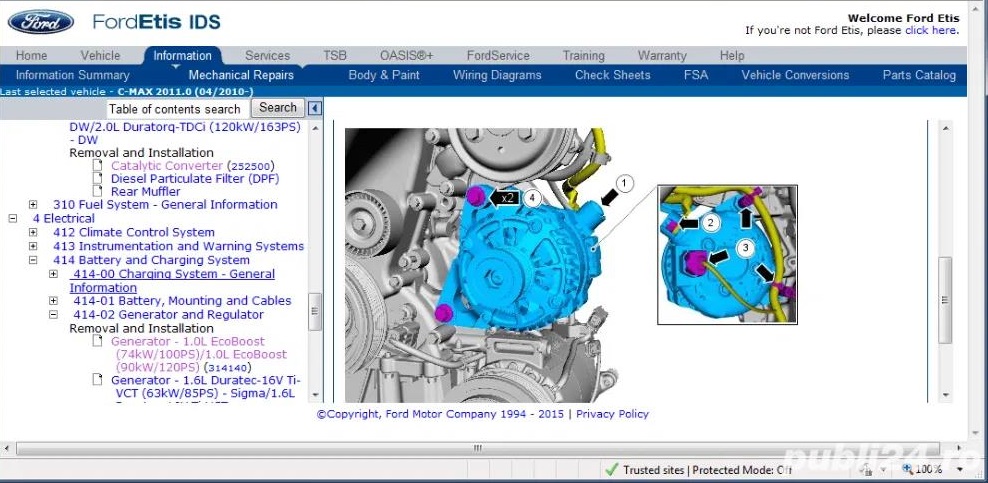Image resolution: width=988 pixels, height=483 pixels.
Task: Open the 310 Fuel System General Information
Action: 165,205
